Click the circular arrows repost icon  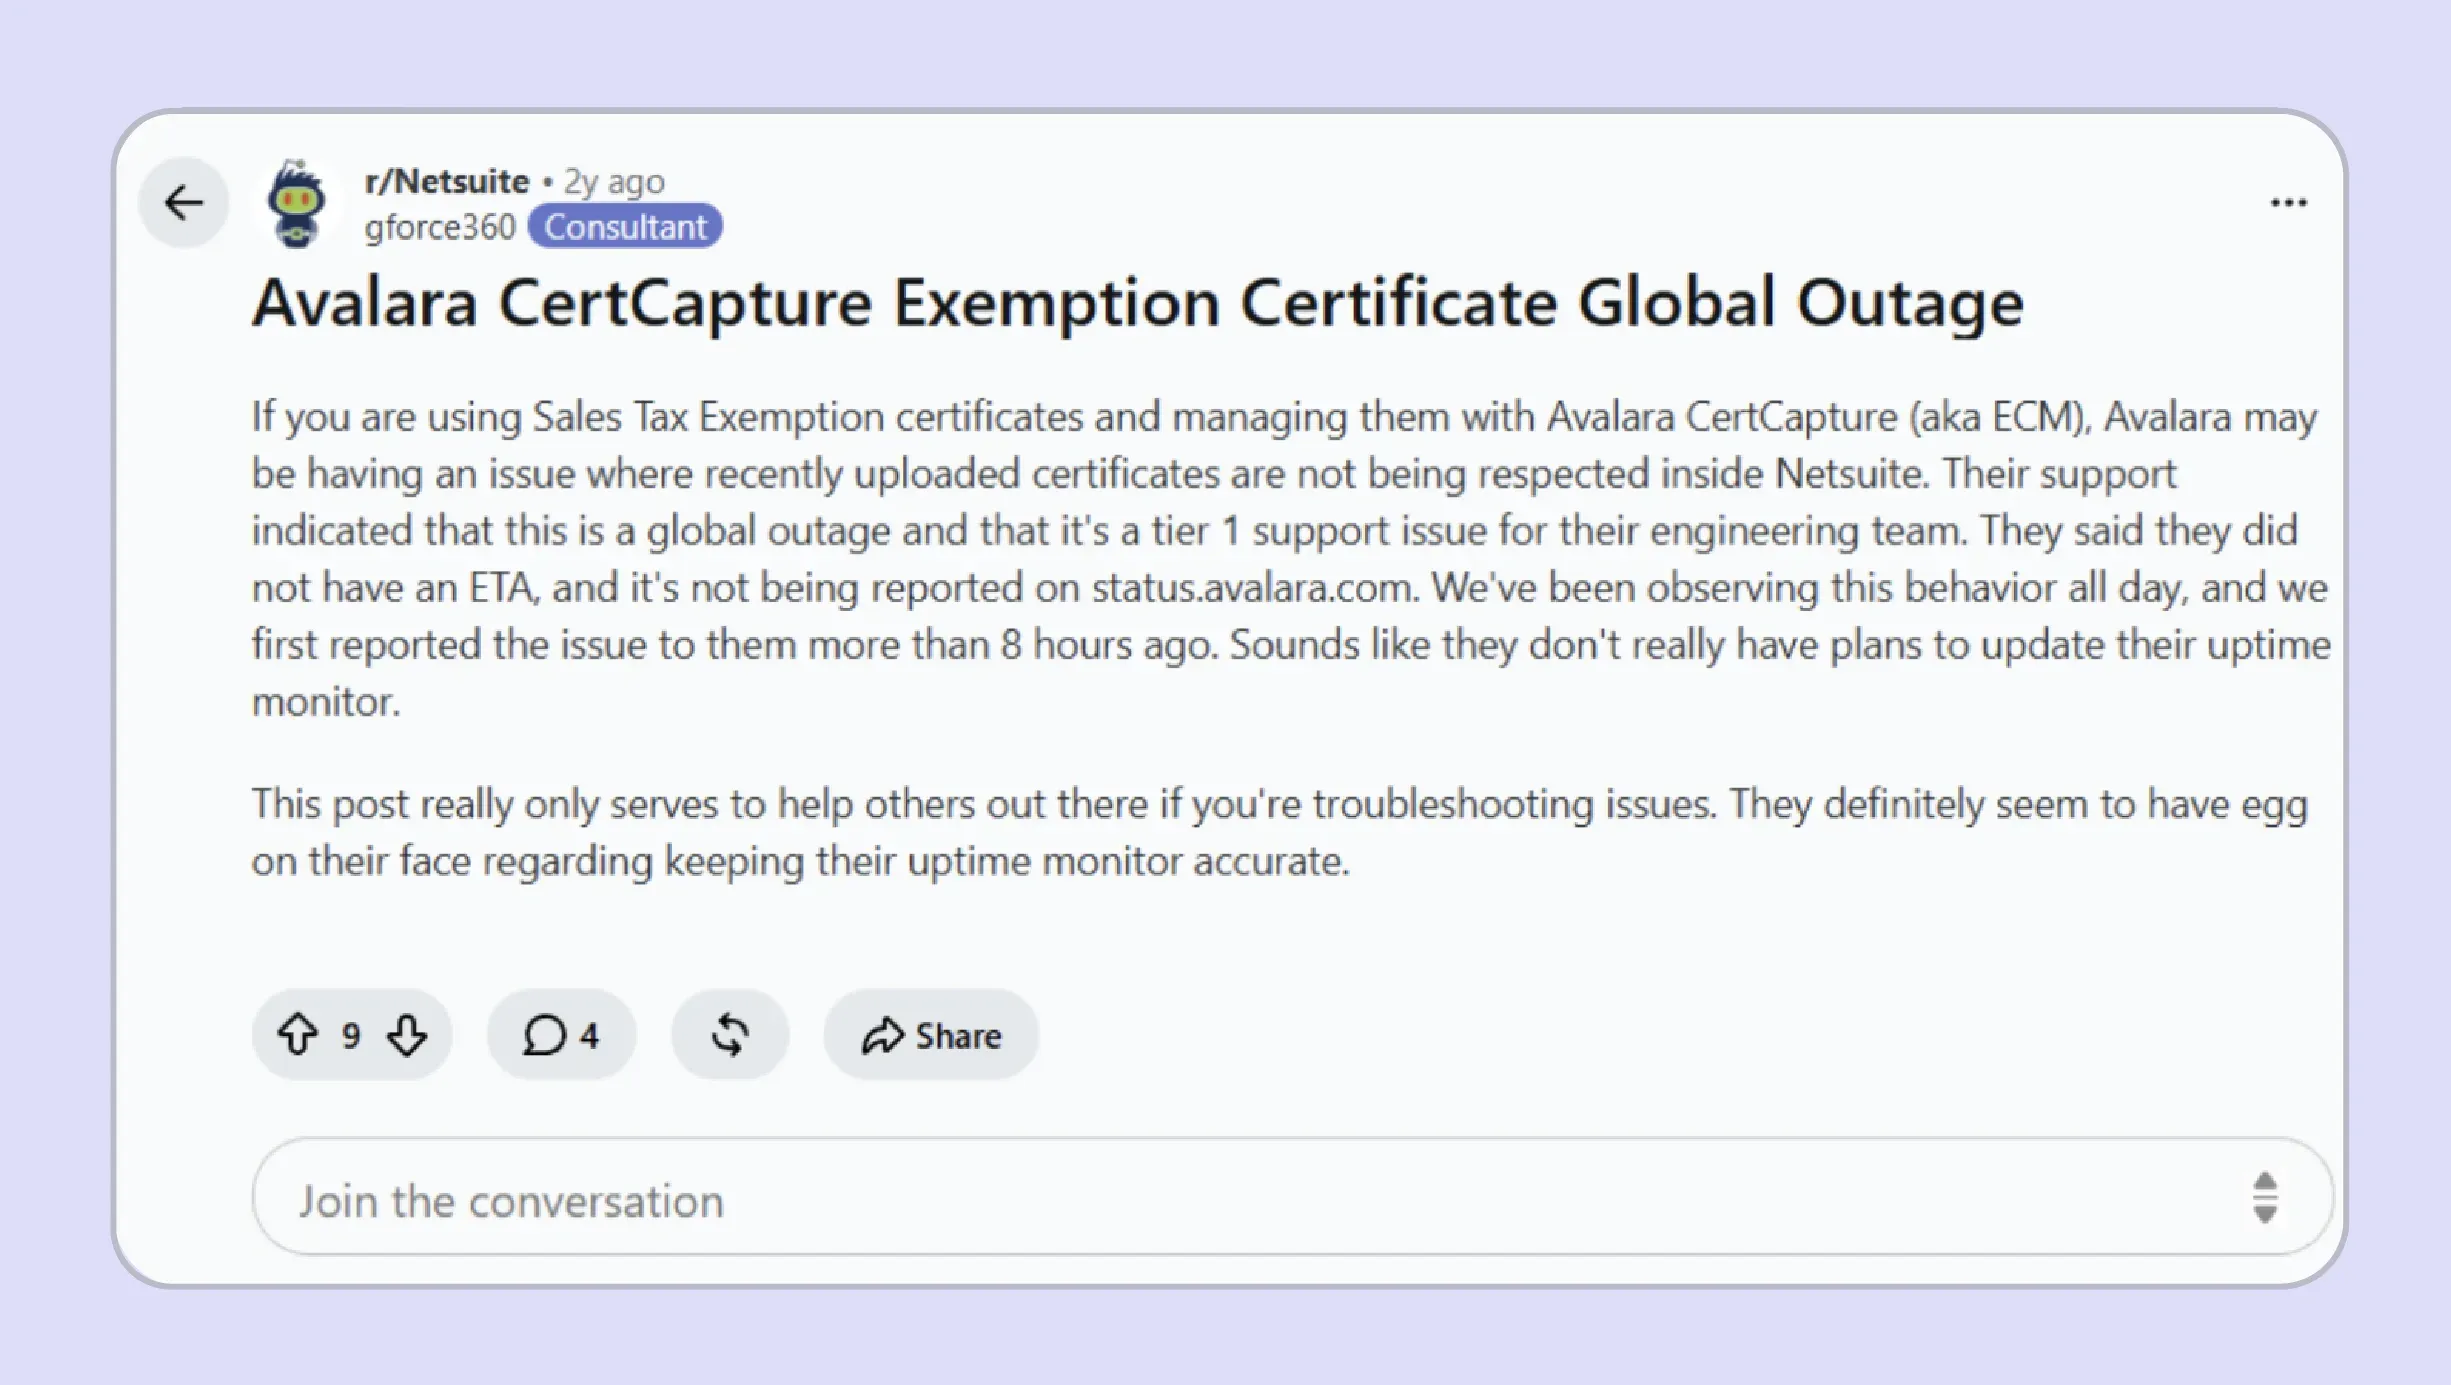click(730, 1034)
